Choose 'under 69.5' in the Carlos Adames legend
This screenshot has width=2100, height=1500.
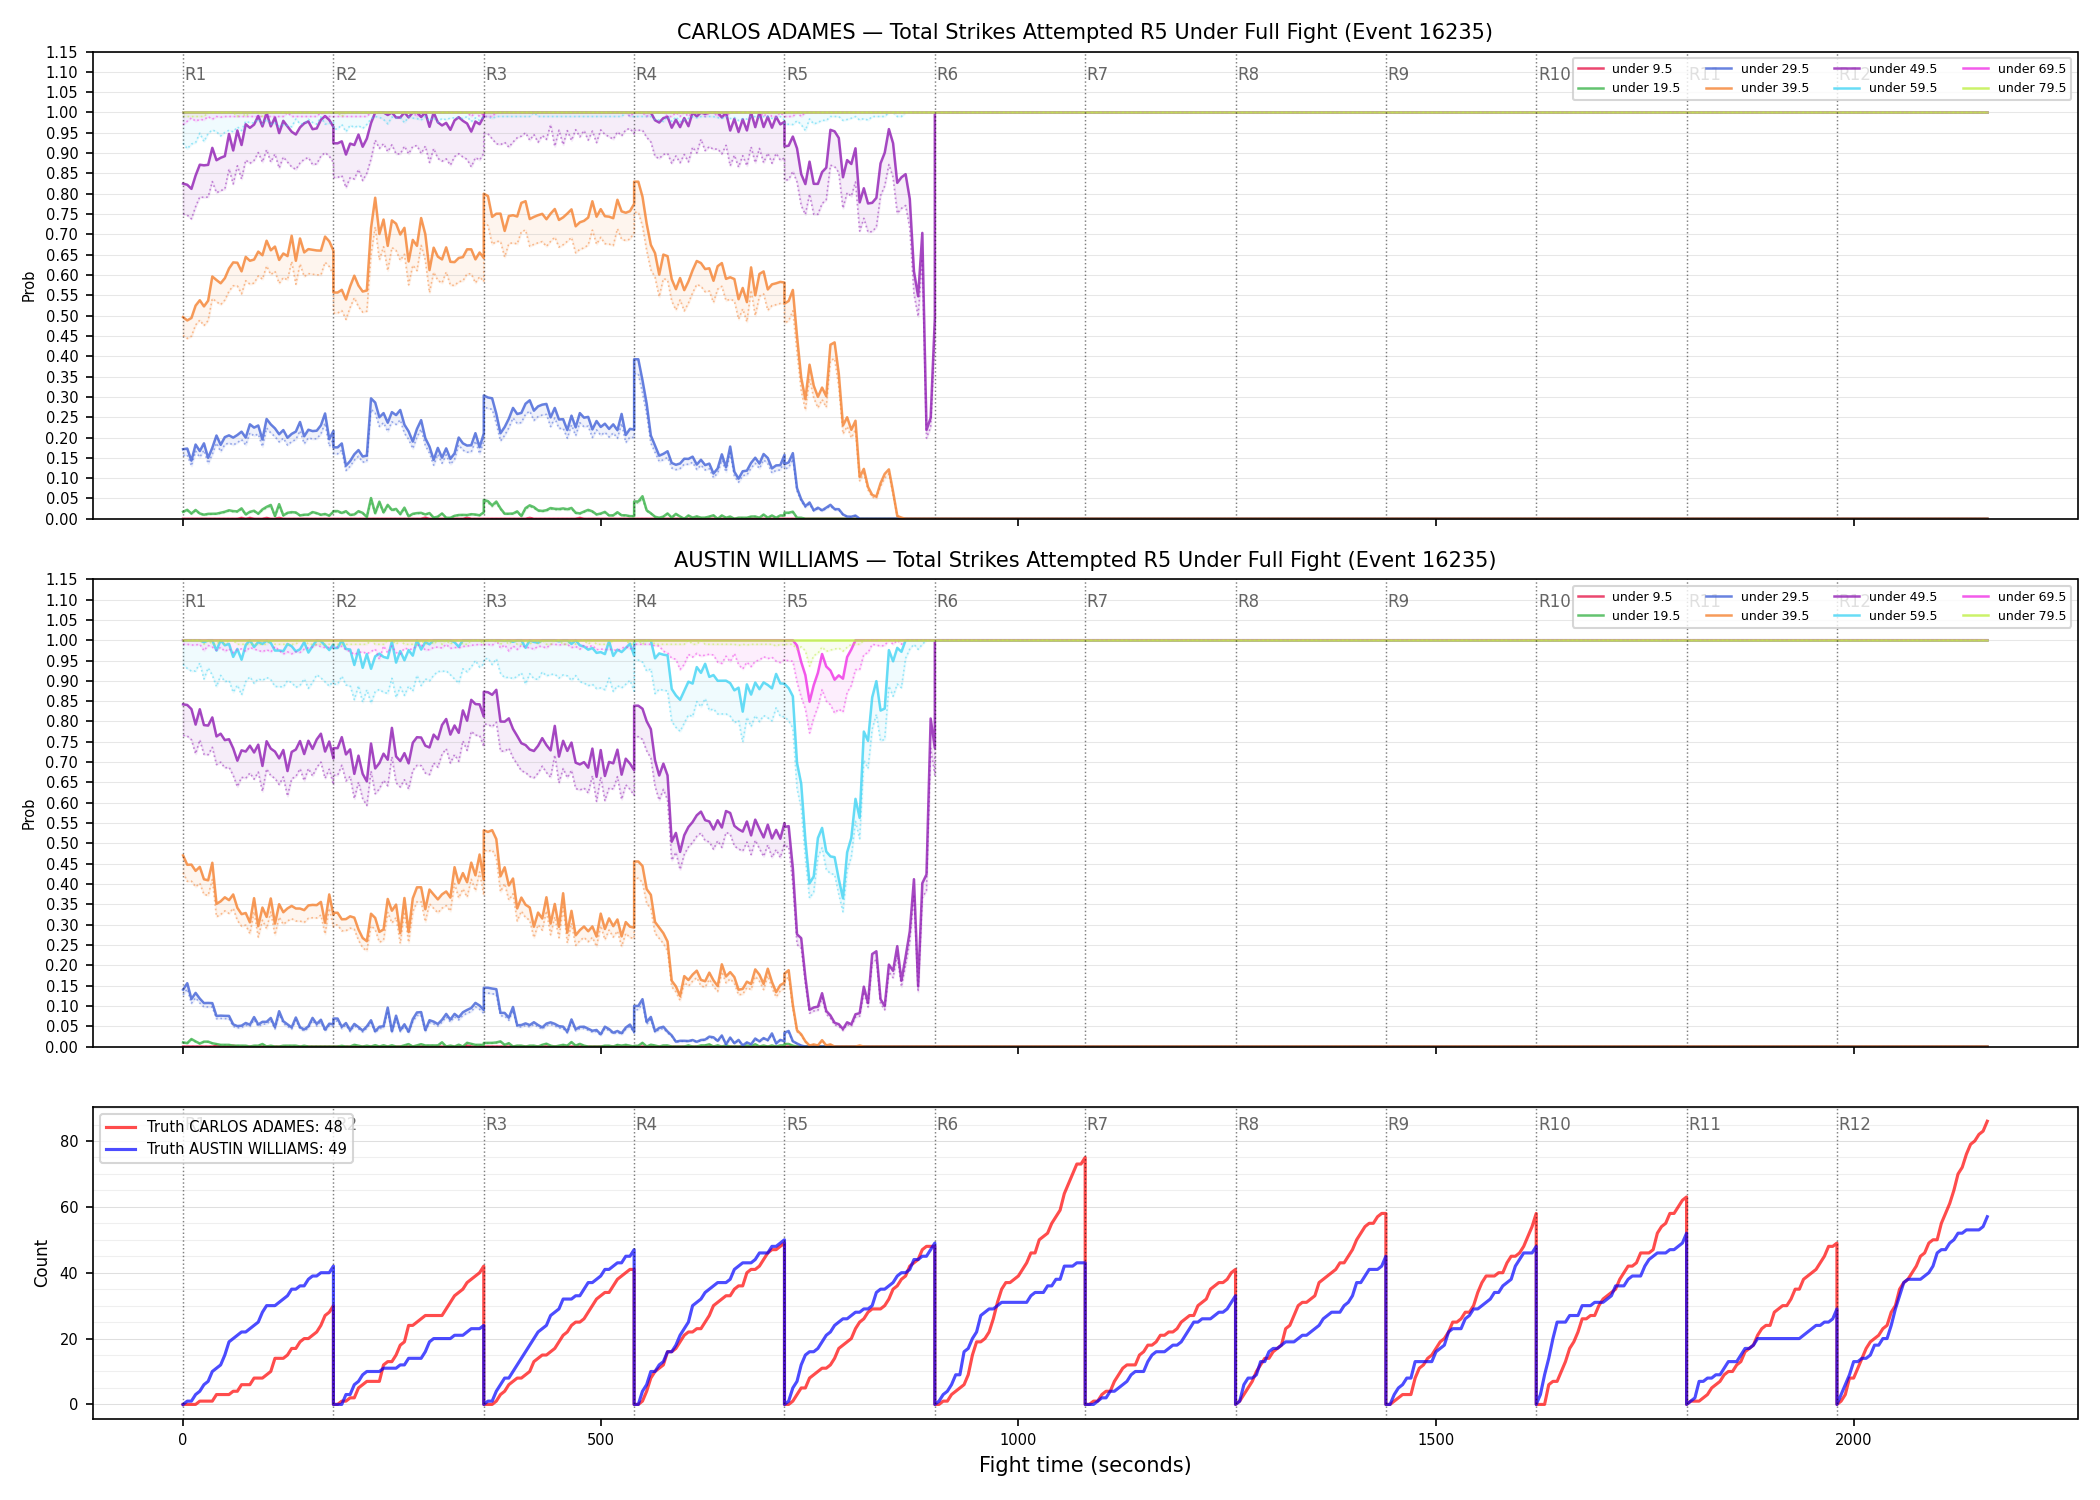(2014, 69)
